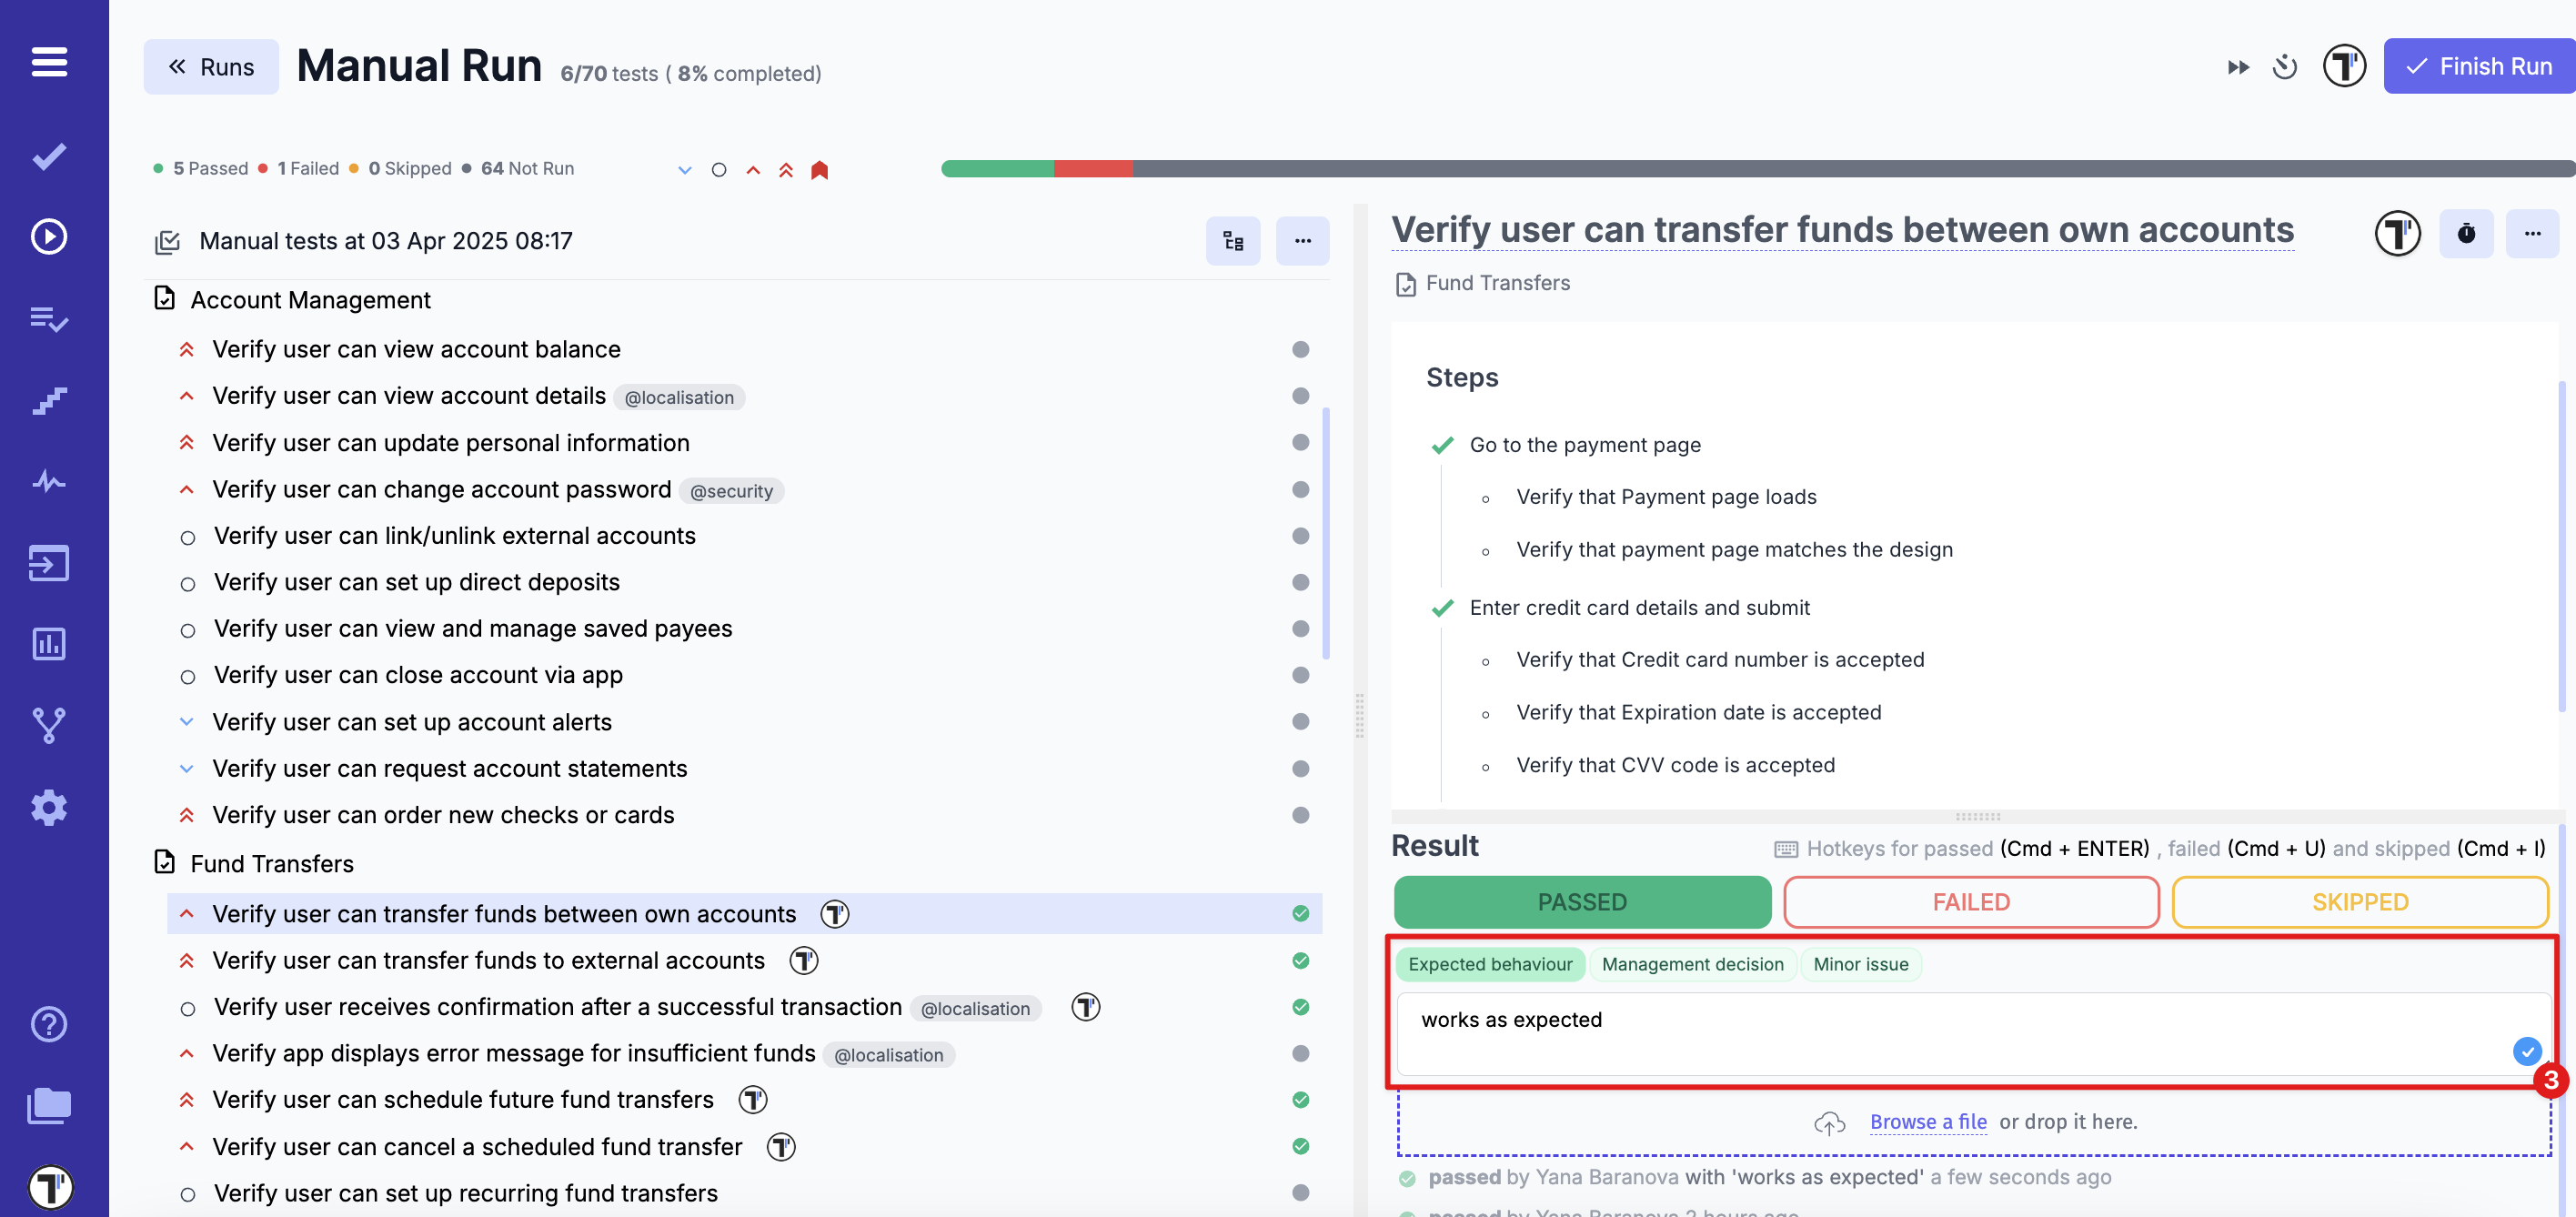Screen dimensions: 2576x1217
Task: Toggle the 'Minor issue' result tag
Action: tap(1860, 964)
